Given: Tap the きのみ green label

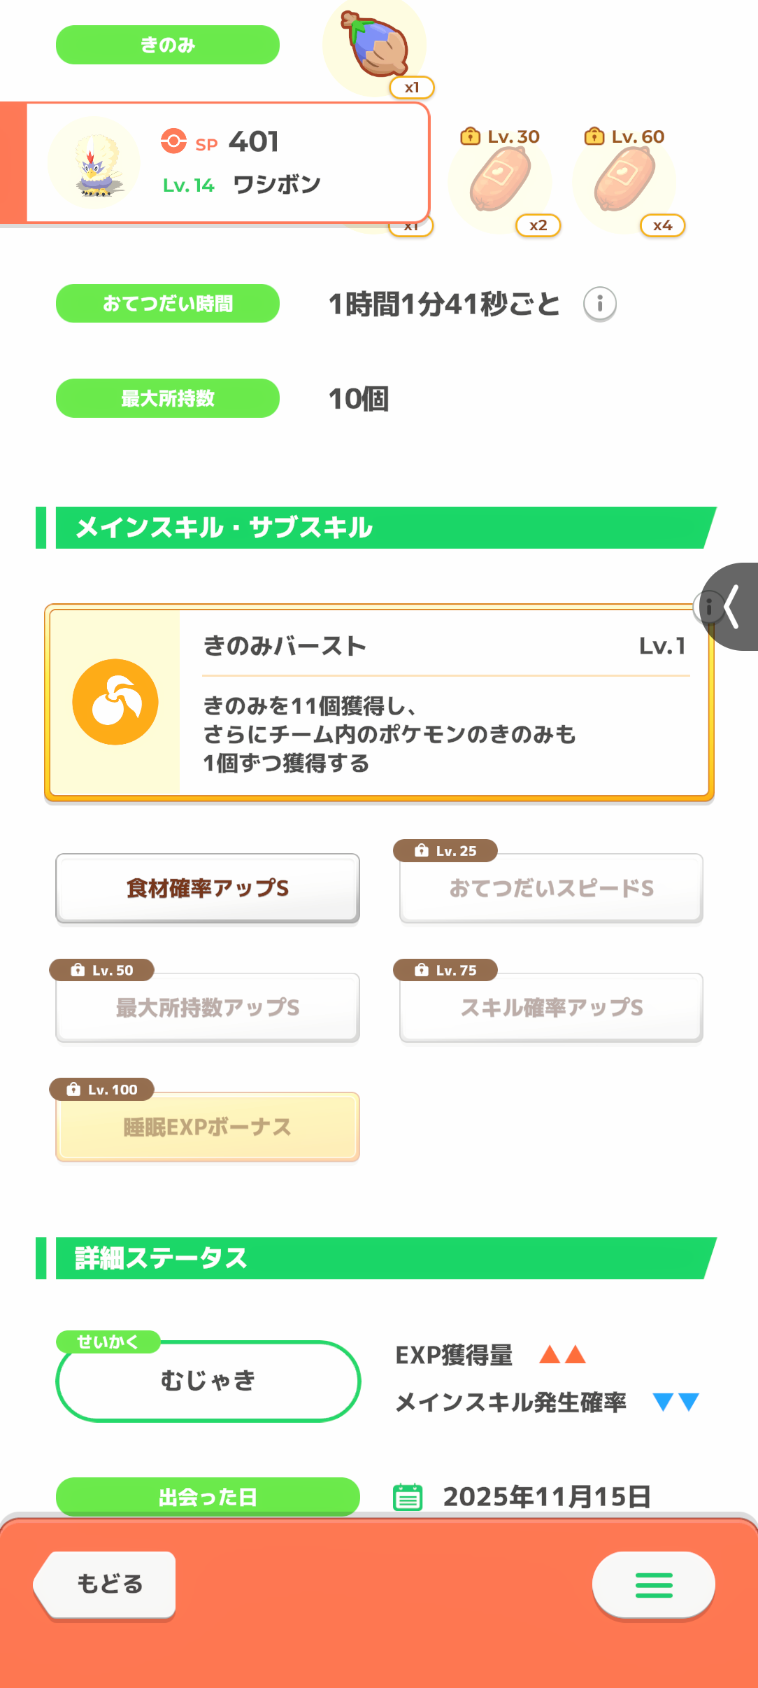Looking at the screenshot, I should pos(167,45).
